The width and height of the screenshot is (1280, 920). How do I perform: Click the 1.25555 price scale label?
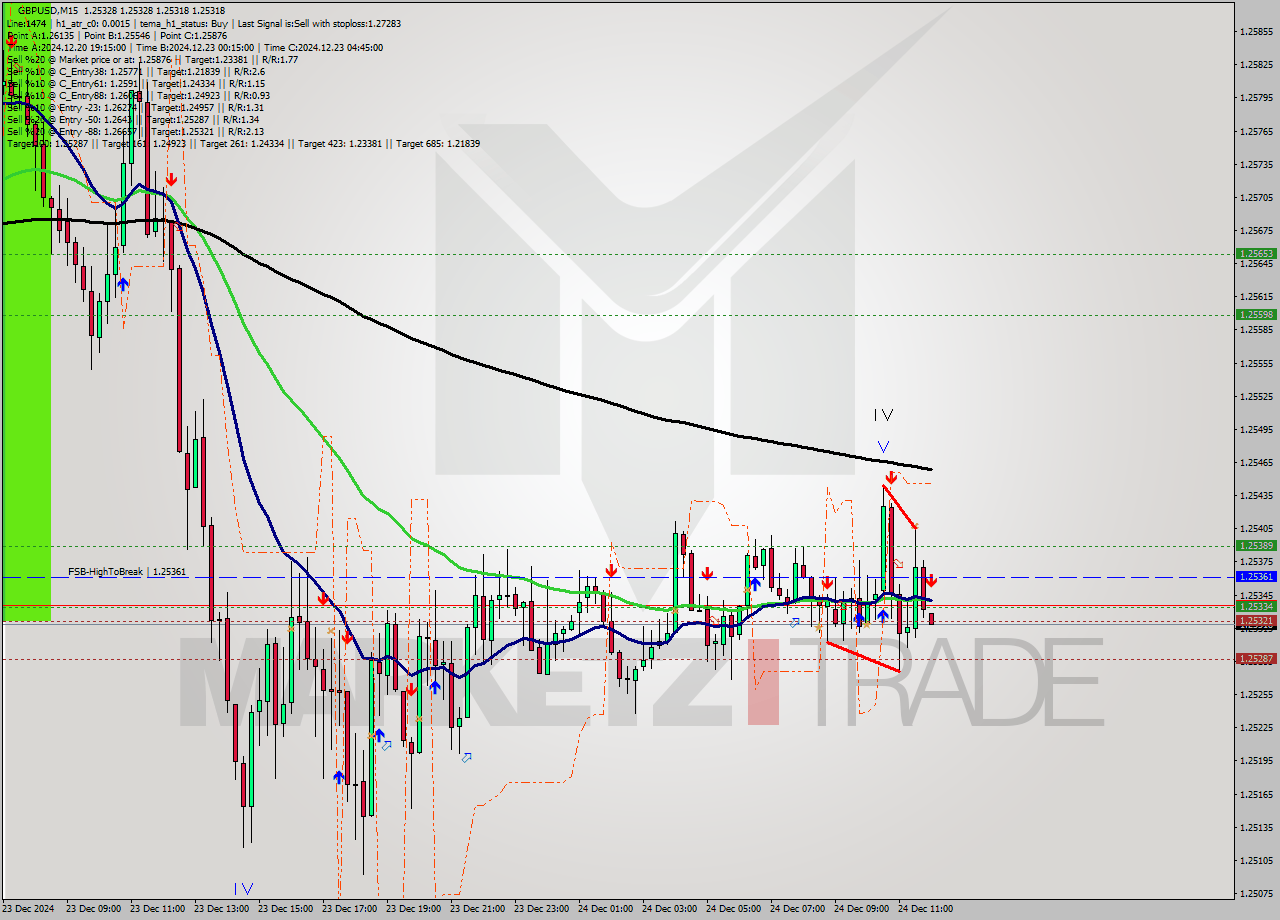point(1256,363)
